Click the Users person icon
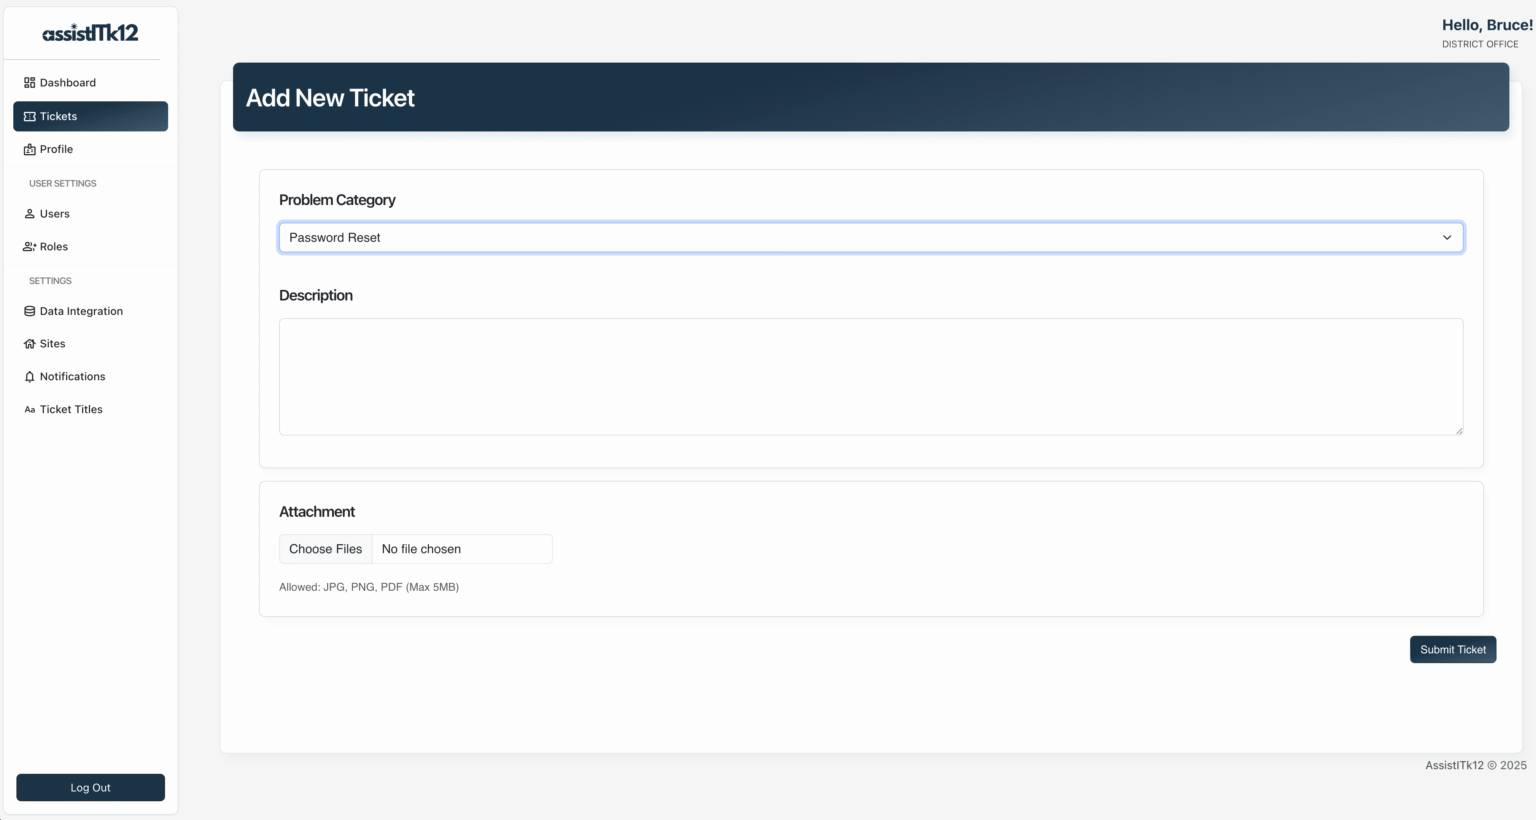This screenshot has width=1536, height=820. (29, 213)
